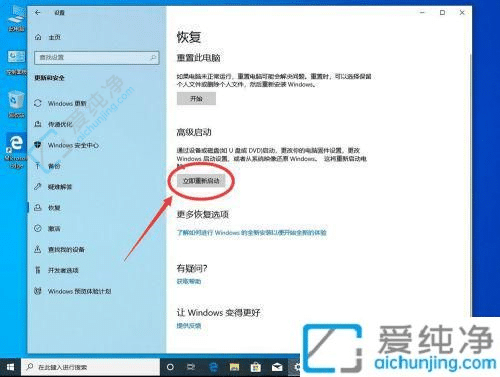Select the 备份 backup sidebar entry
Screen dimensions: 500x377
point(47,166)
